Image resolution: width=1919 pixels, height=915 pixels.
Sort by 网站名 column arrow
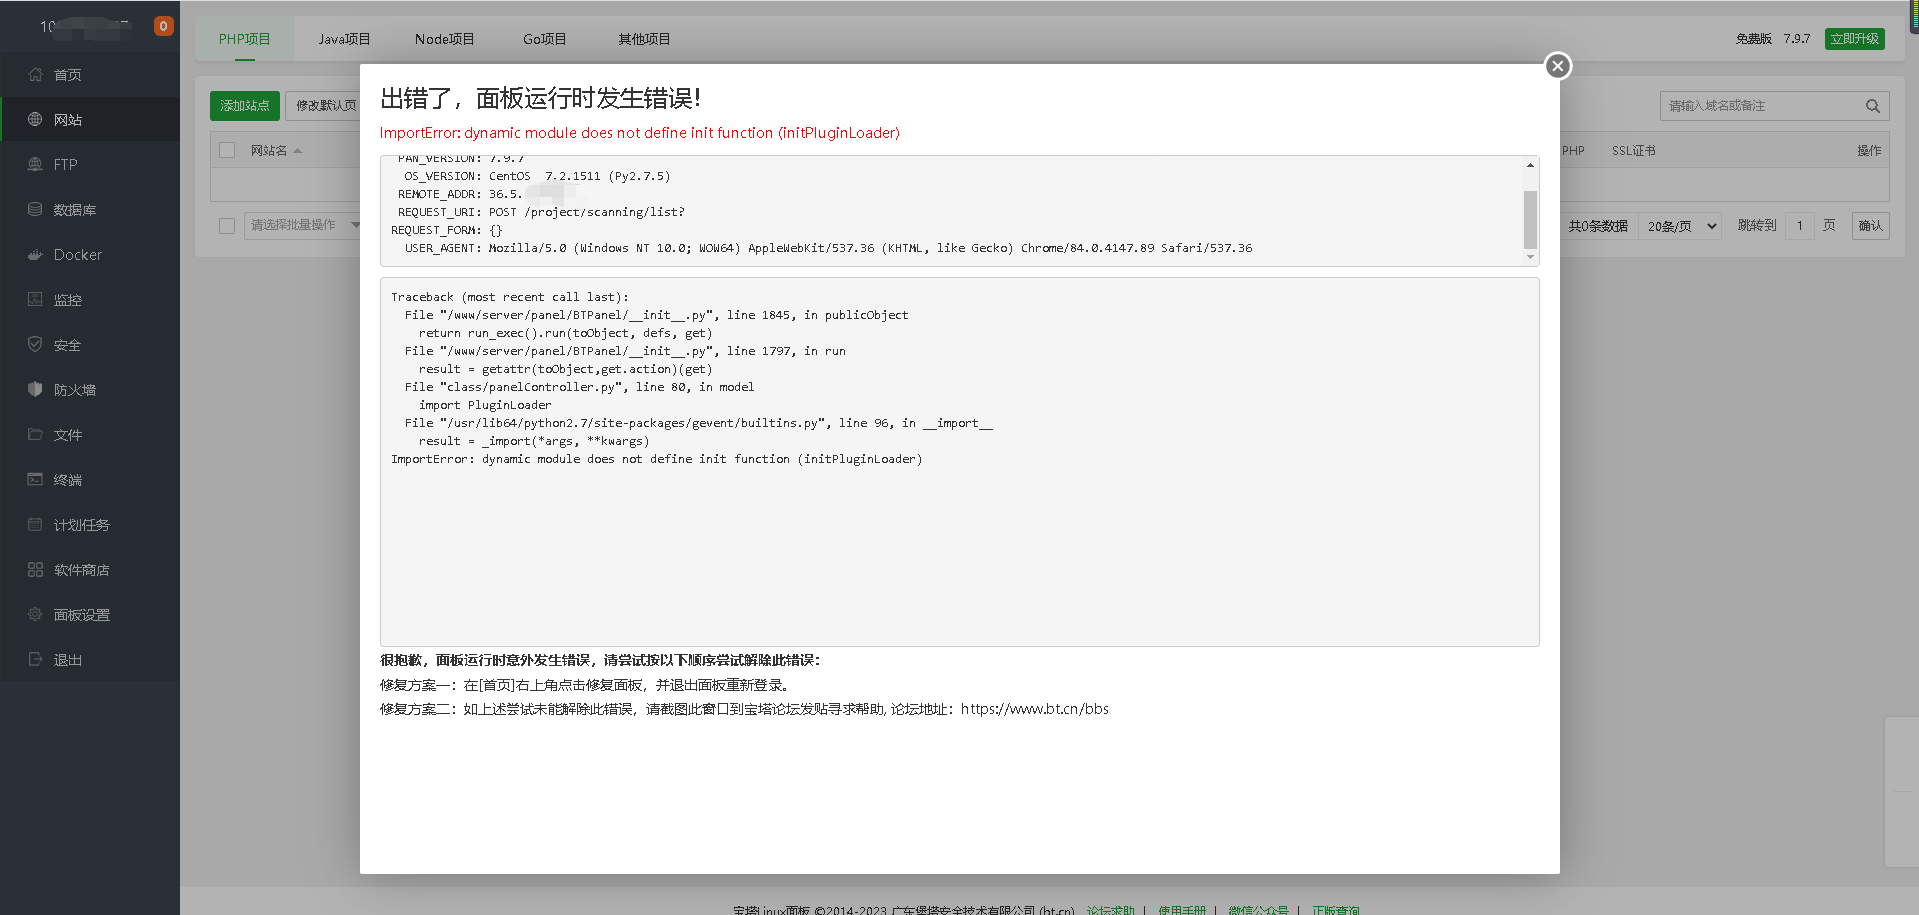click(298, 151)
